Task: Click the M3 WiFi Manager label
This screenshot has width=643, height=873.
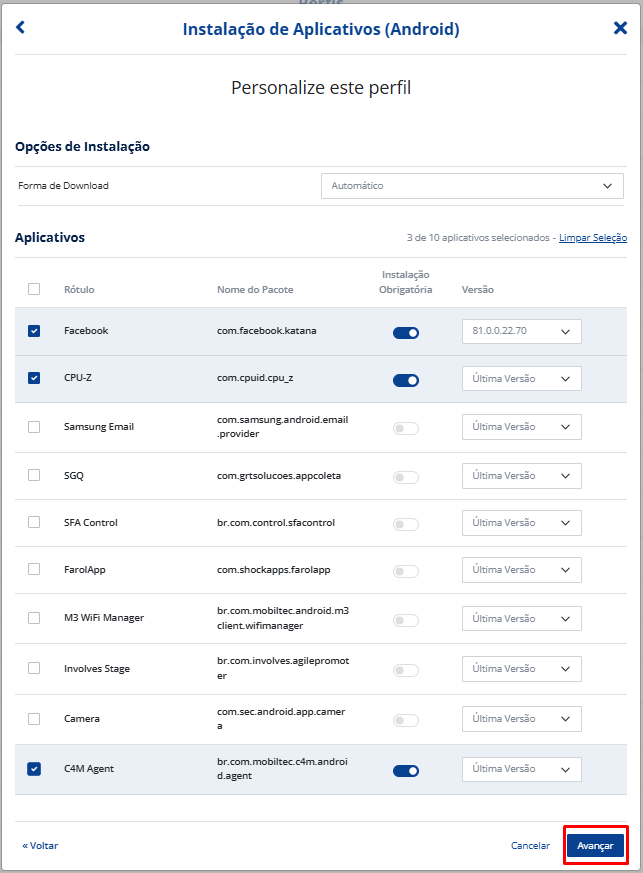Action: (x=104, y=618)
